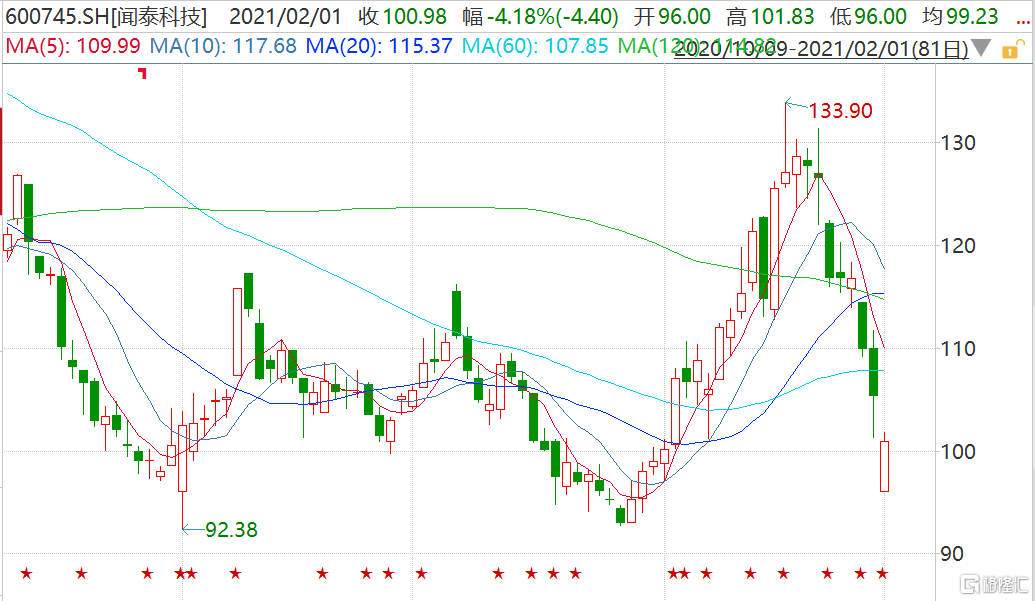
Task: Click the low price 低96.00
Action: pos(868,16)
